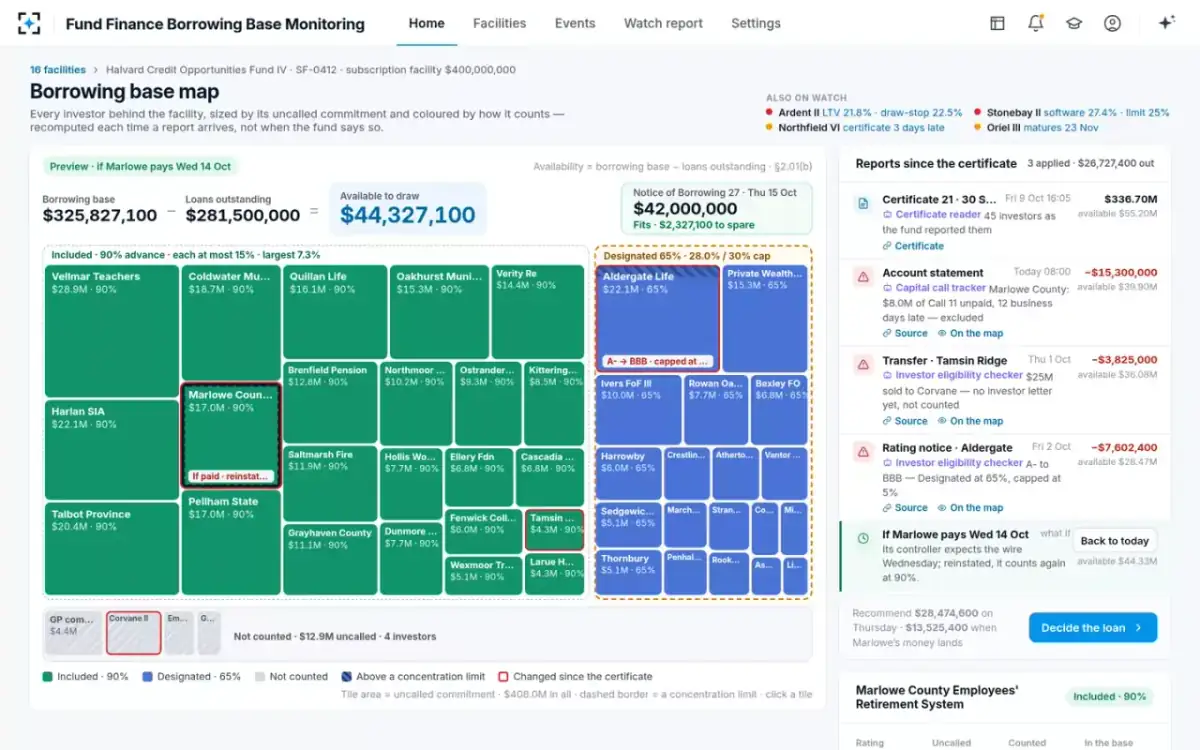Show Rating notice Aldergate On the map
Screen dimensions: 1200x750
click(970, 508)
